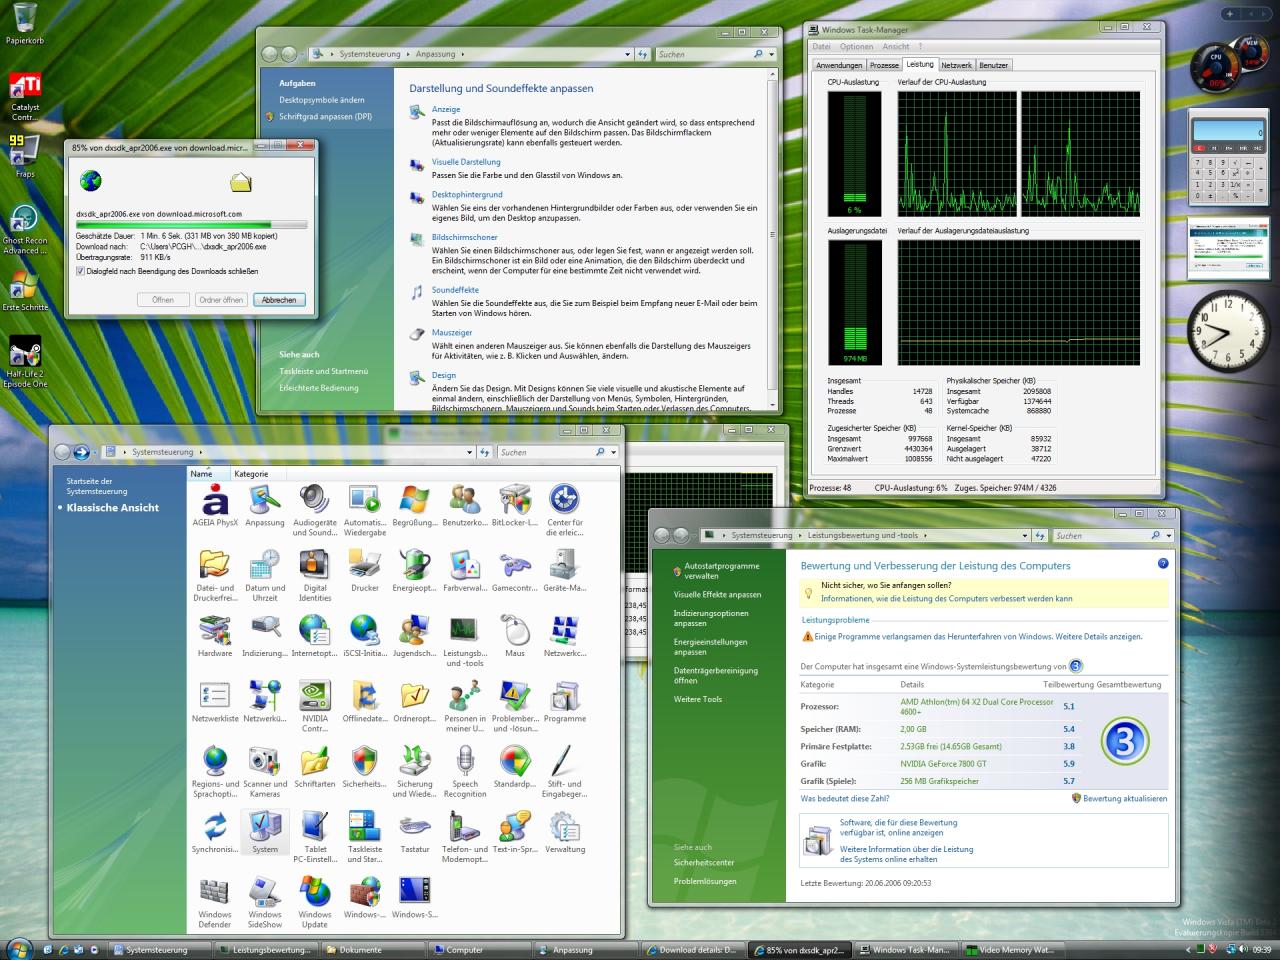Click the CPU-Auslastung gauge in Task-Manager
Viewport: 1280px width, 960px height.
click(x=854, y=153)
